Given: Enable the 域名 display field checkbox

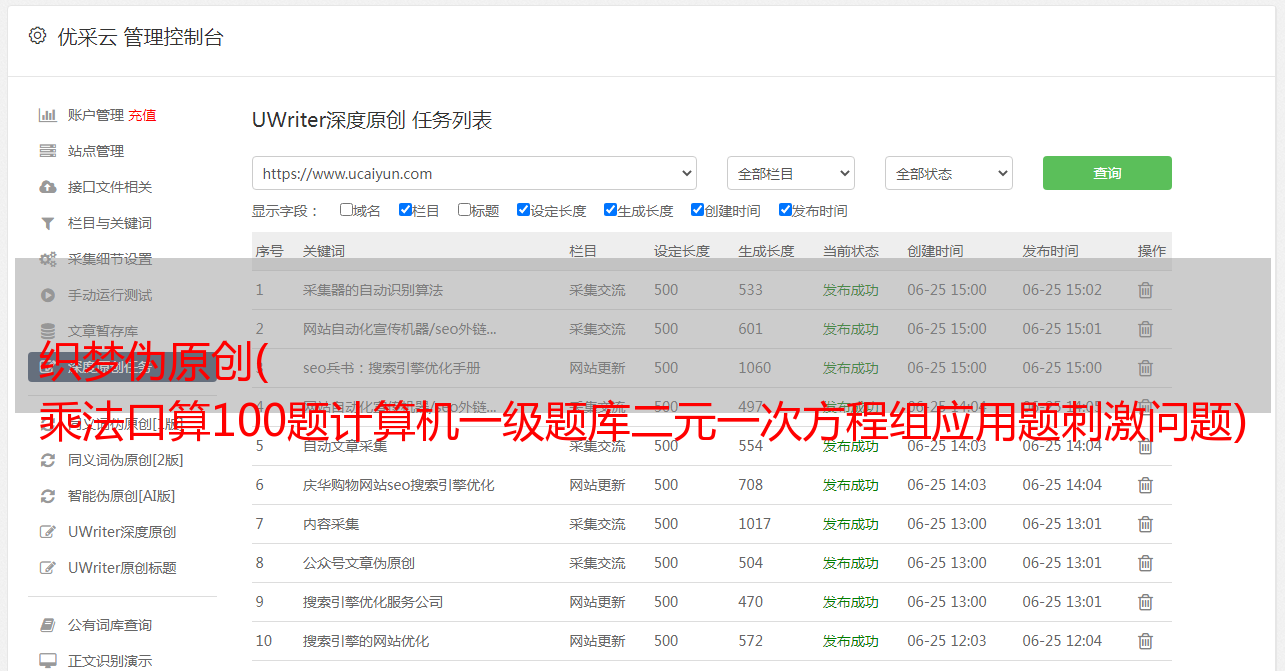Looking at the screenshot, I should tap(346, 210).
